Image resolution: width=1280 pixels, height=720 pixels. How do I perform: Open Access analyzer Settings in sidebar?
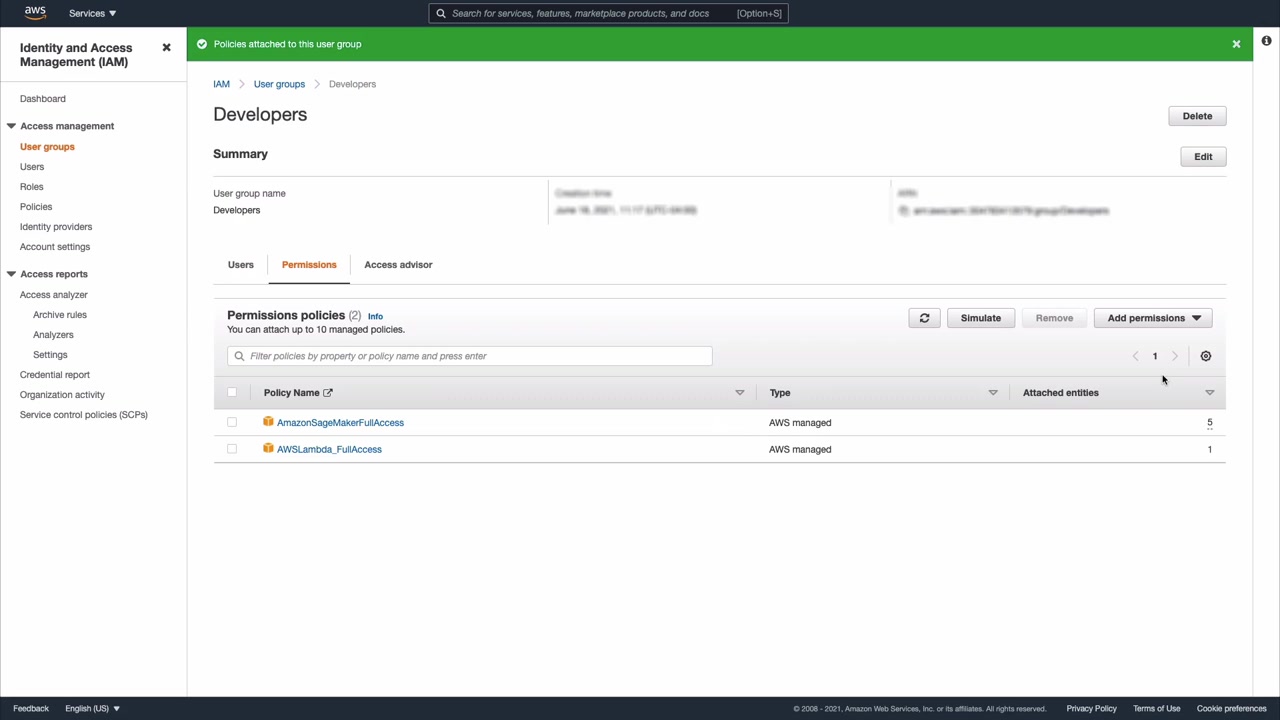tap(50, 355)
